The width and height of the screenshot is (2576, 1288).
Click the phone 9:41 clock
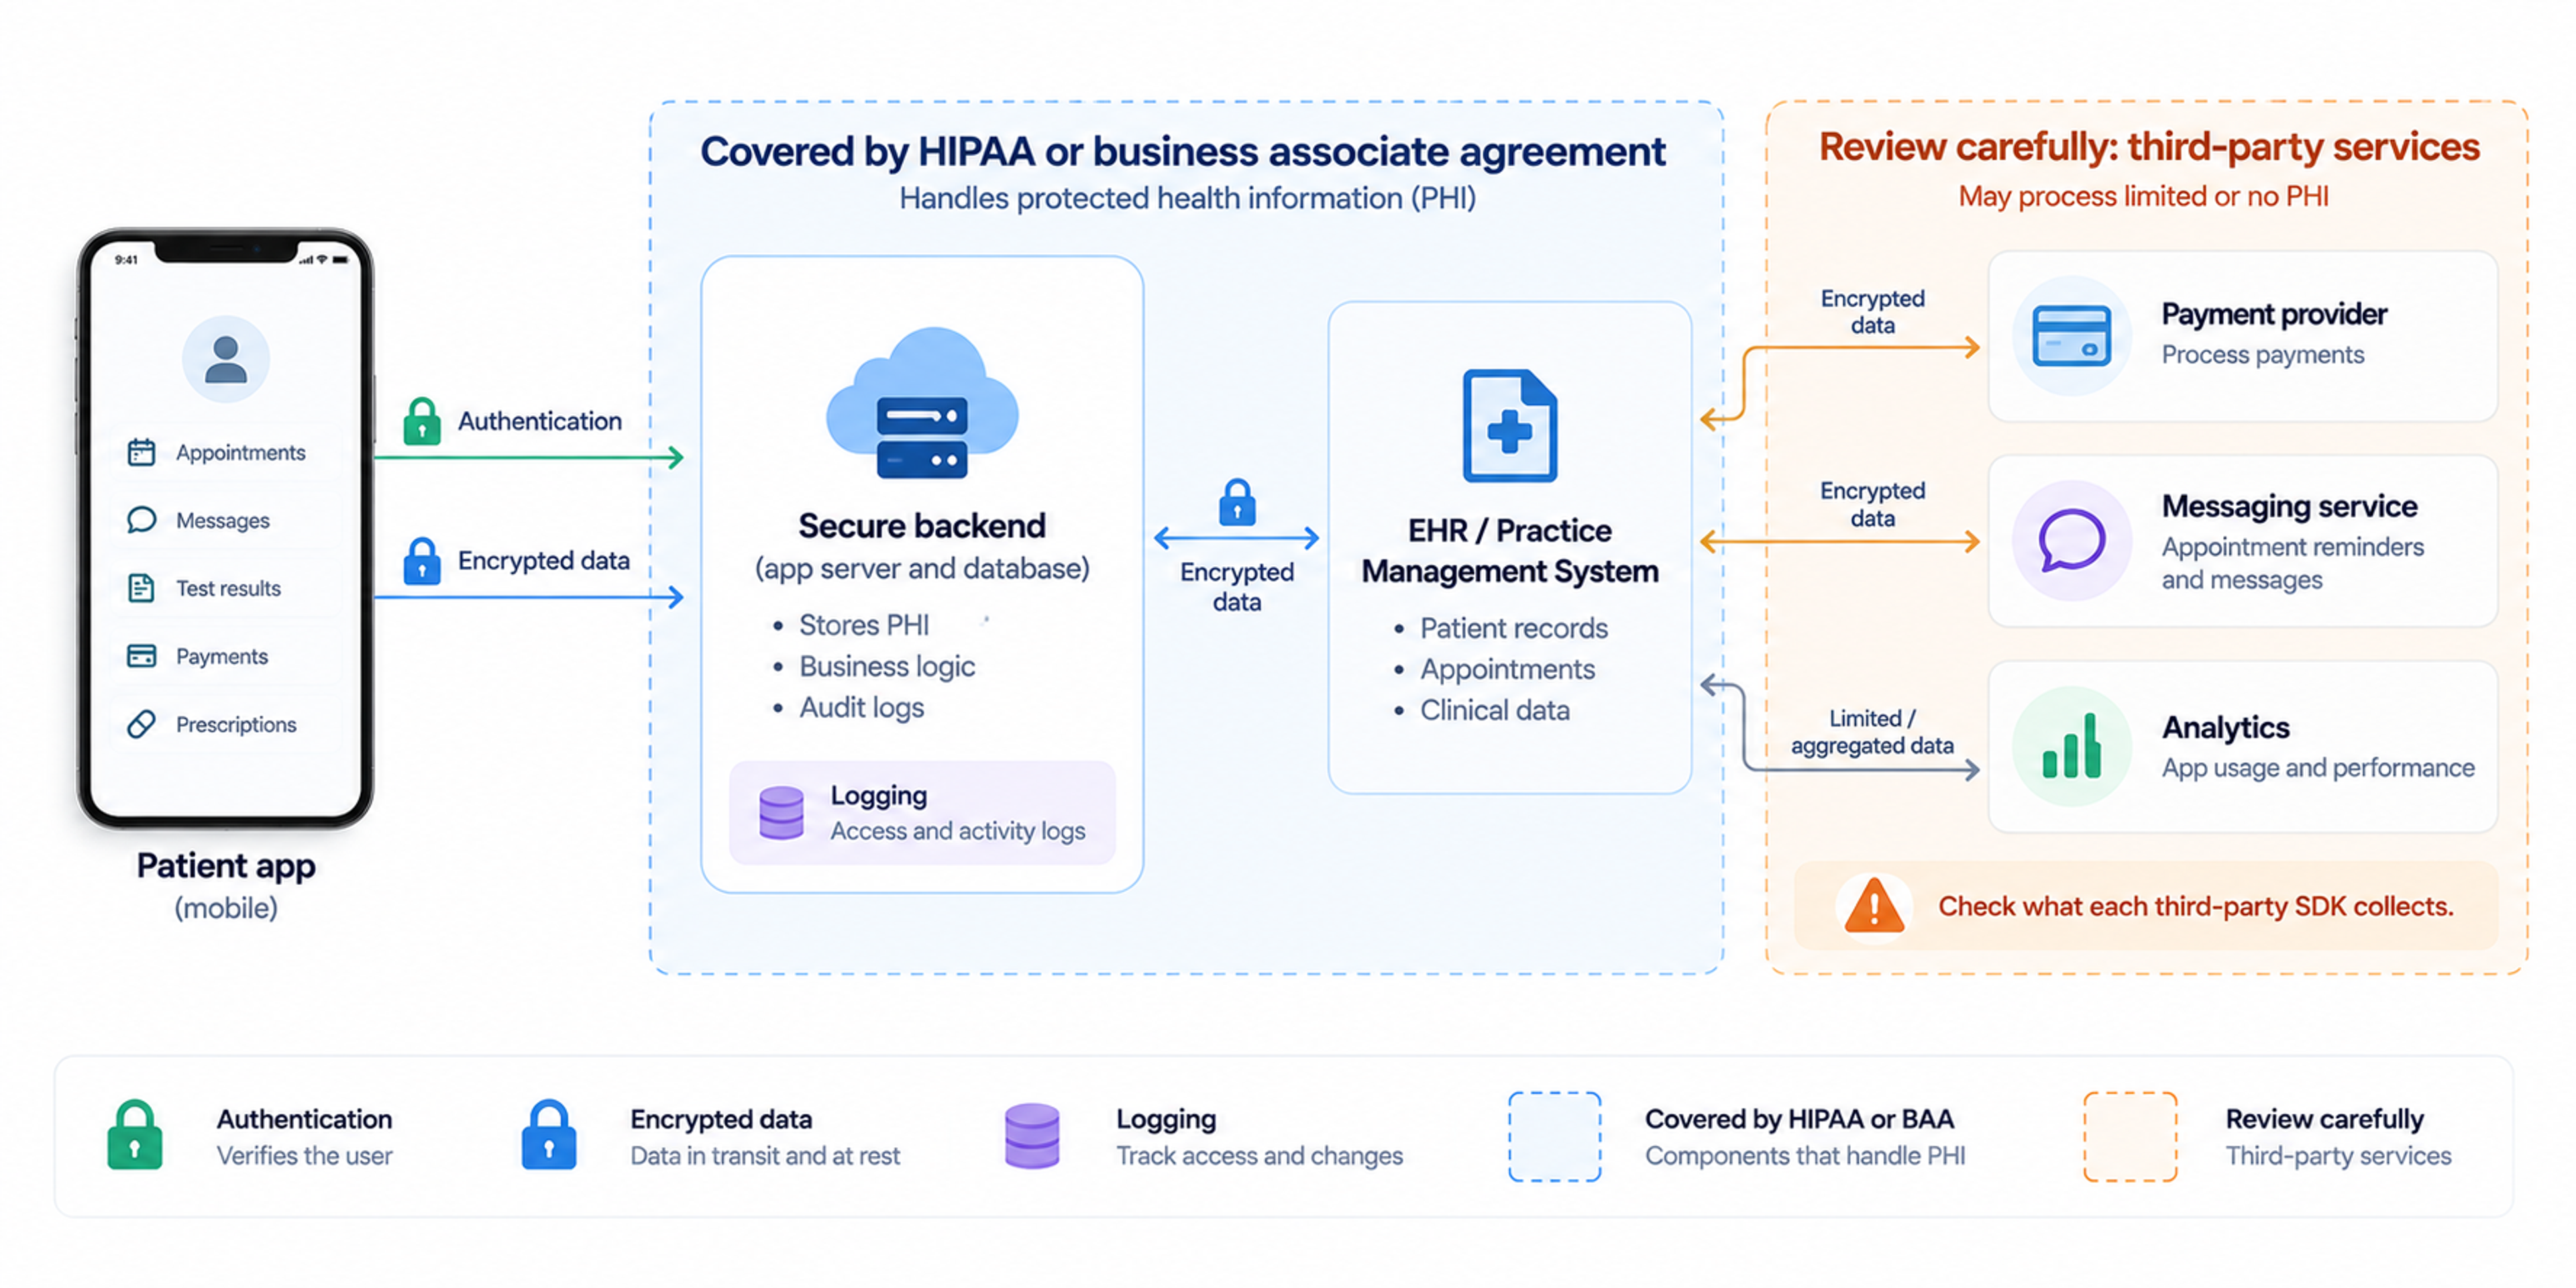[x=126, y=260]
